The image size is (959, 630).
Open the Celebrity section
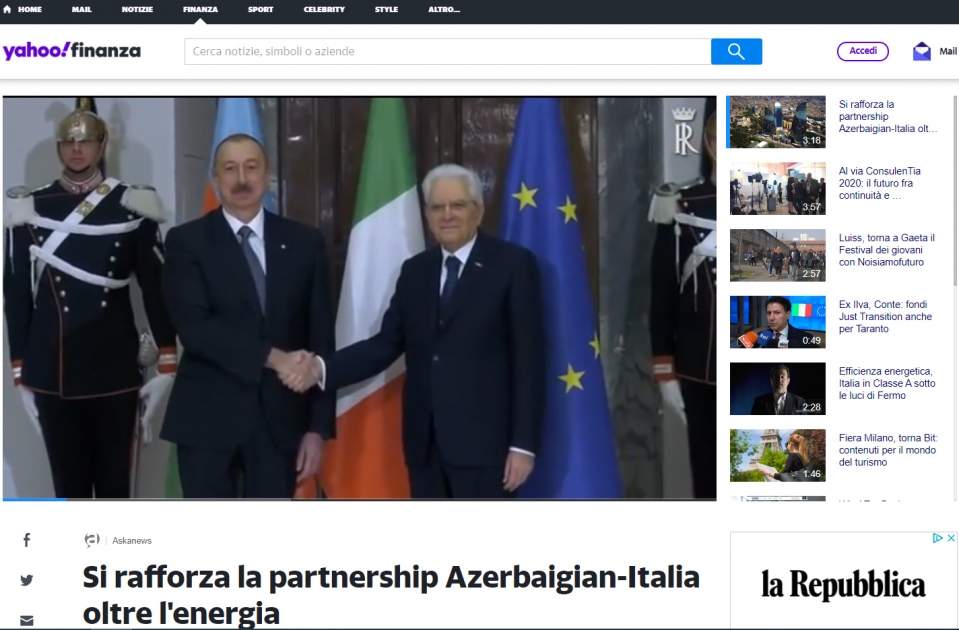324,9
